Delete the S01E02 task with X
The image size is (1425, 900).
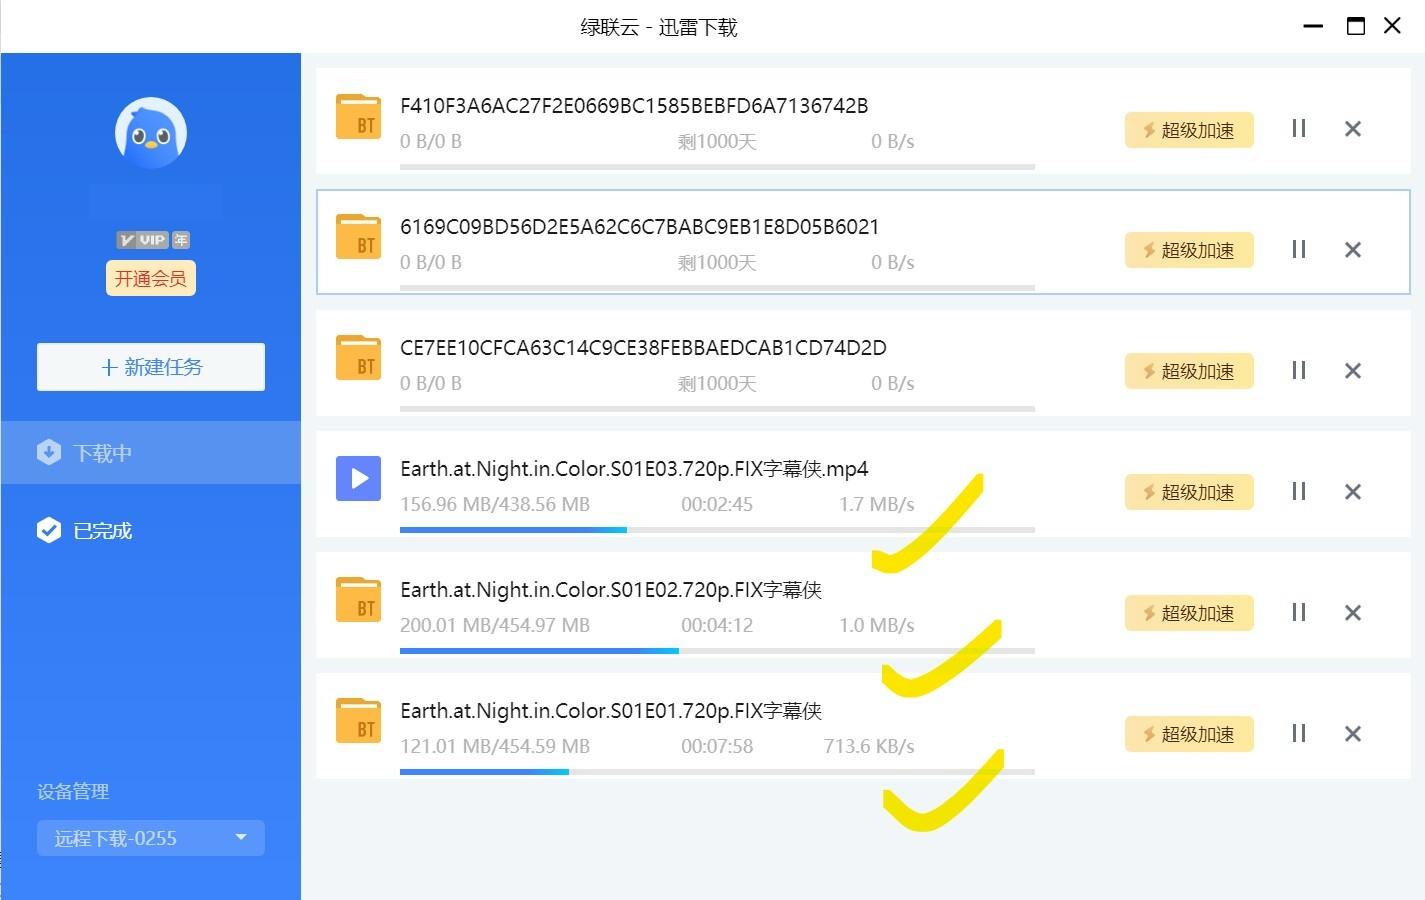[1353, 613]
